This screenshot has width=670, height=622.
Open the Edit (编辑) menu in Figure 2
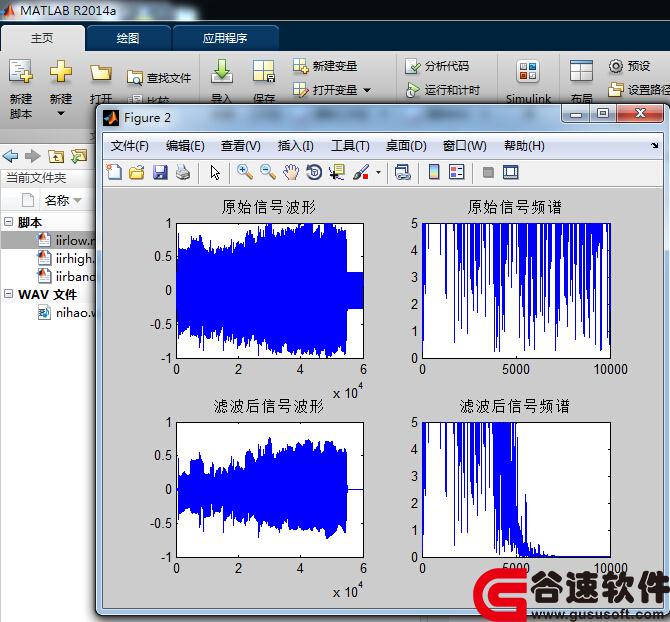point(185,146)
